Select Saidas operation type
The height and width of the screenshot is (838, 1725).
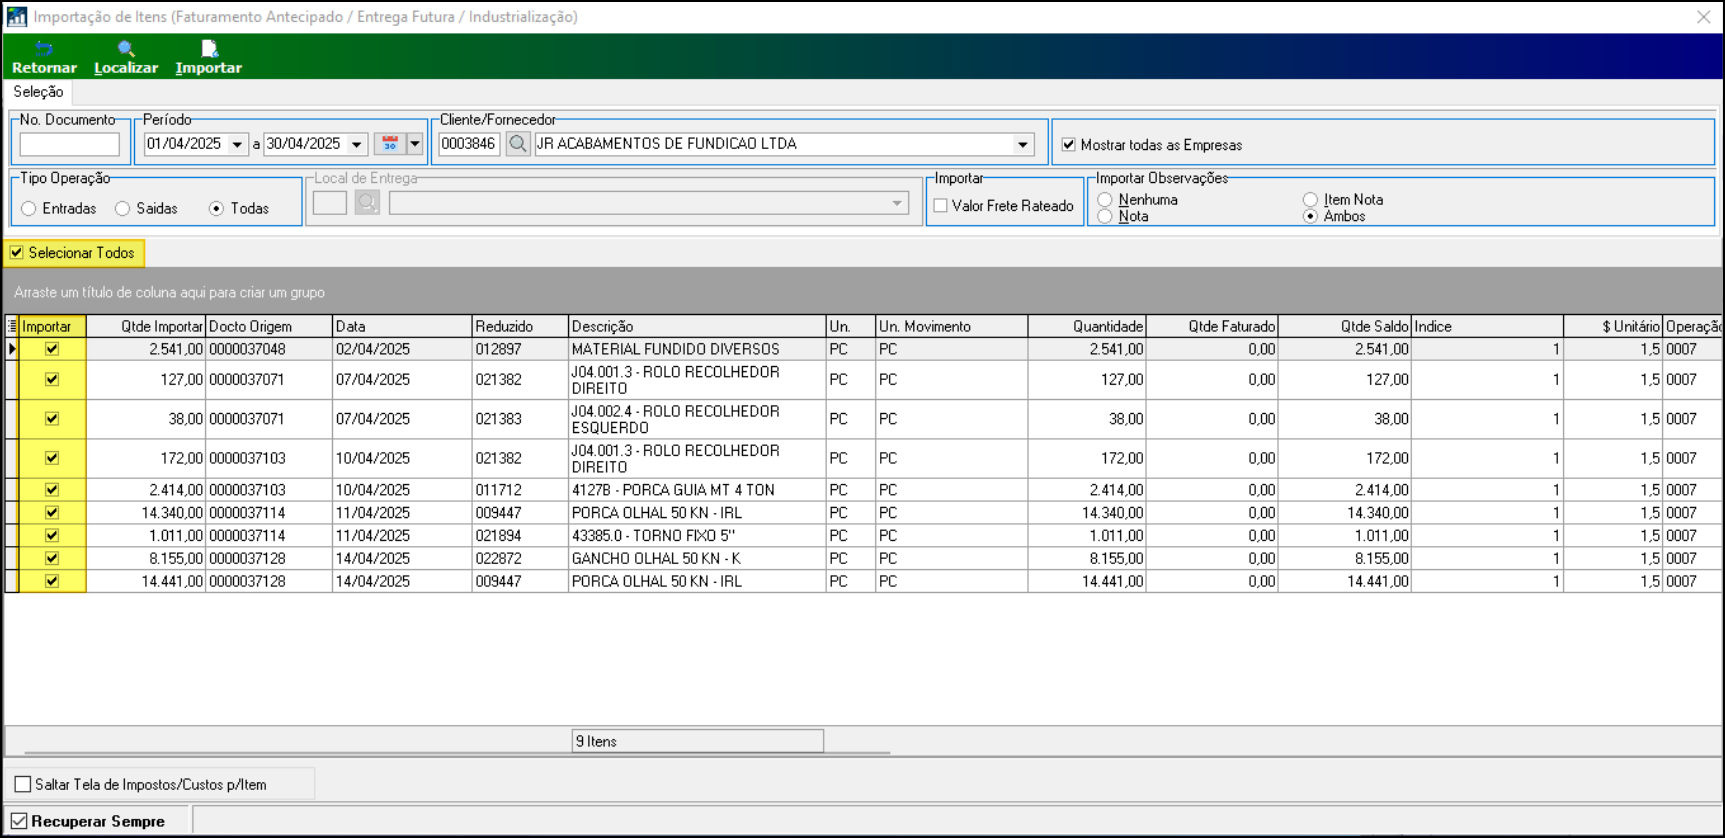tap(123, 209)
